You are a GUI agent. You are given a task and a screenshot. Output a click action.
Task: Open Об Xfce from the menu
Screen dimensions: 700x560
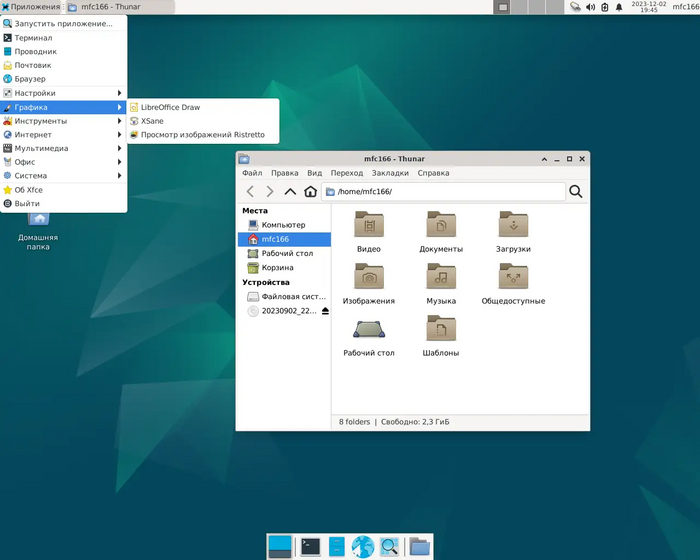click(x=63, y=190)
